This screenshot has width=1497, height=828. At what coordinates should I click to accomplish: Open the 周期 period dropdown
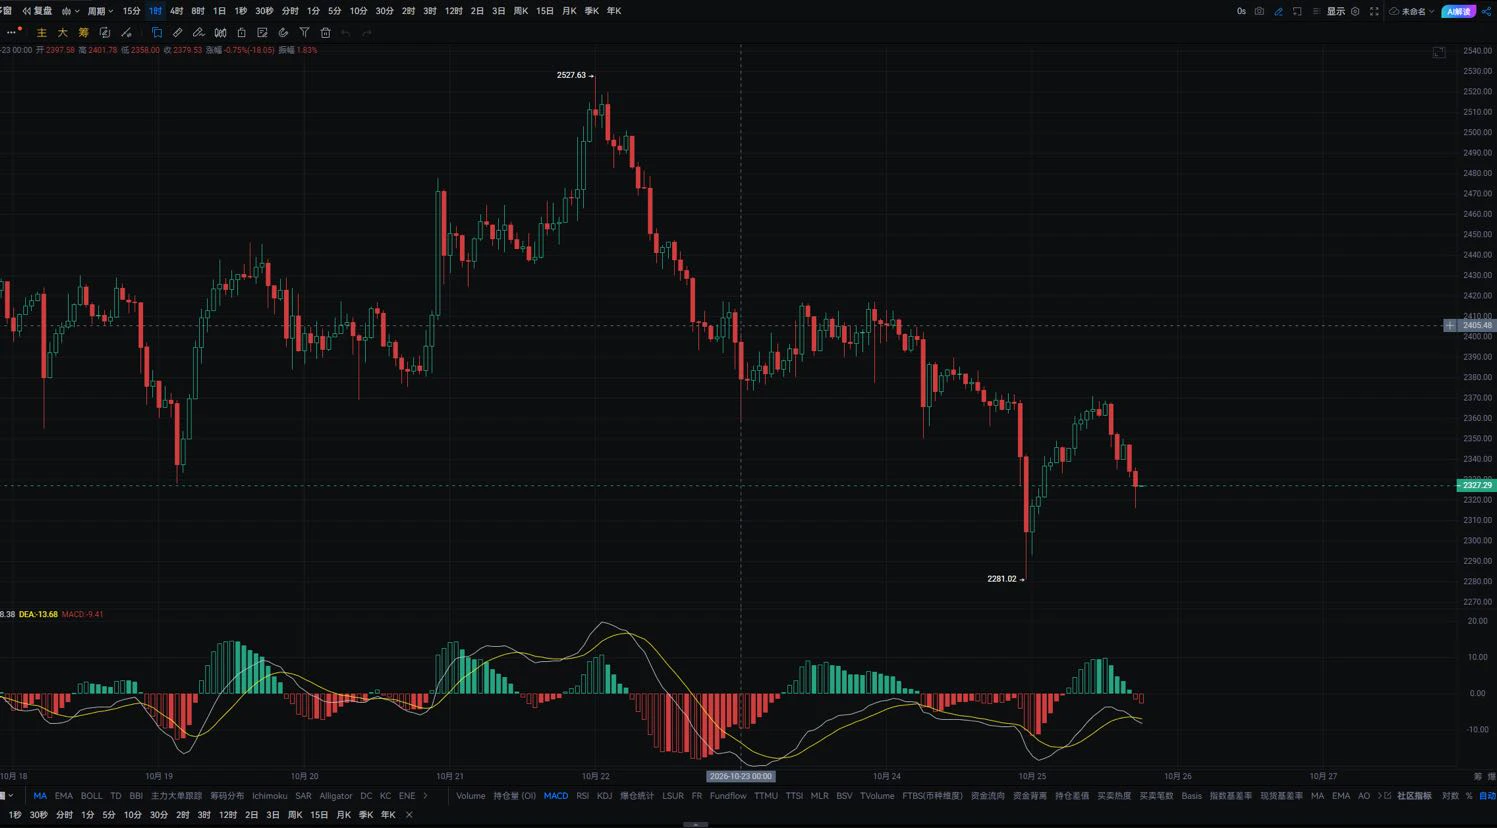click(x=100, y=11)
